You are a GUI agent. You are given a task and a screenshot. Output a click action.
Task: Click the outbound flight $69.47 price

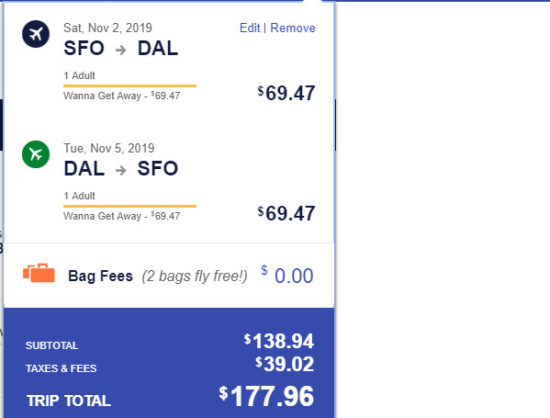click(286, 93)
